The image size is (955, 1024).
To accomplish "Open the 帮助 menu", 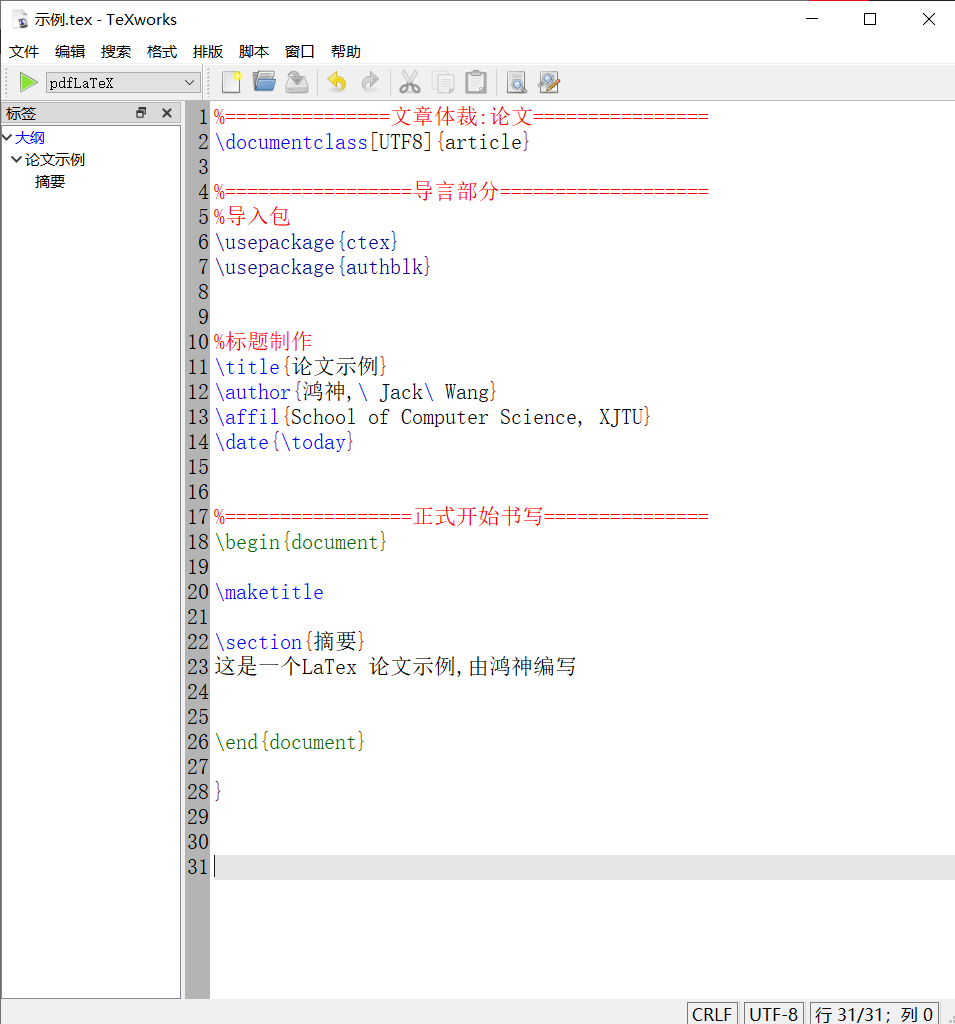I will tap(346, 52).
